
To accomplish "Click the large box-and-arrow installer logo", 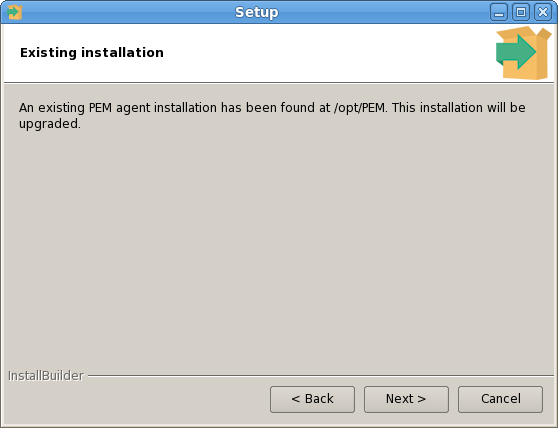I will pos(523,53).
